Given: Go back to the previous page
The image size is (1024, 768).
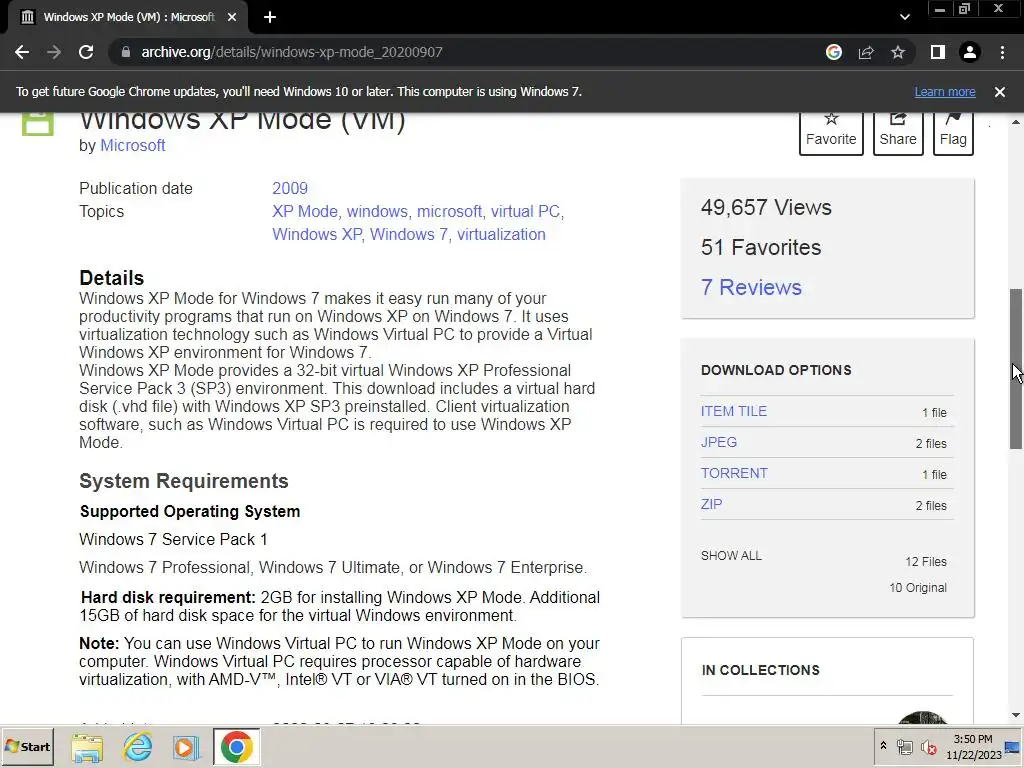Looking at the screenshot, I should click(22, 52).
